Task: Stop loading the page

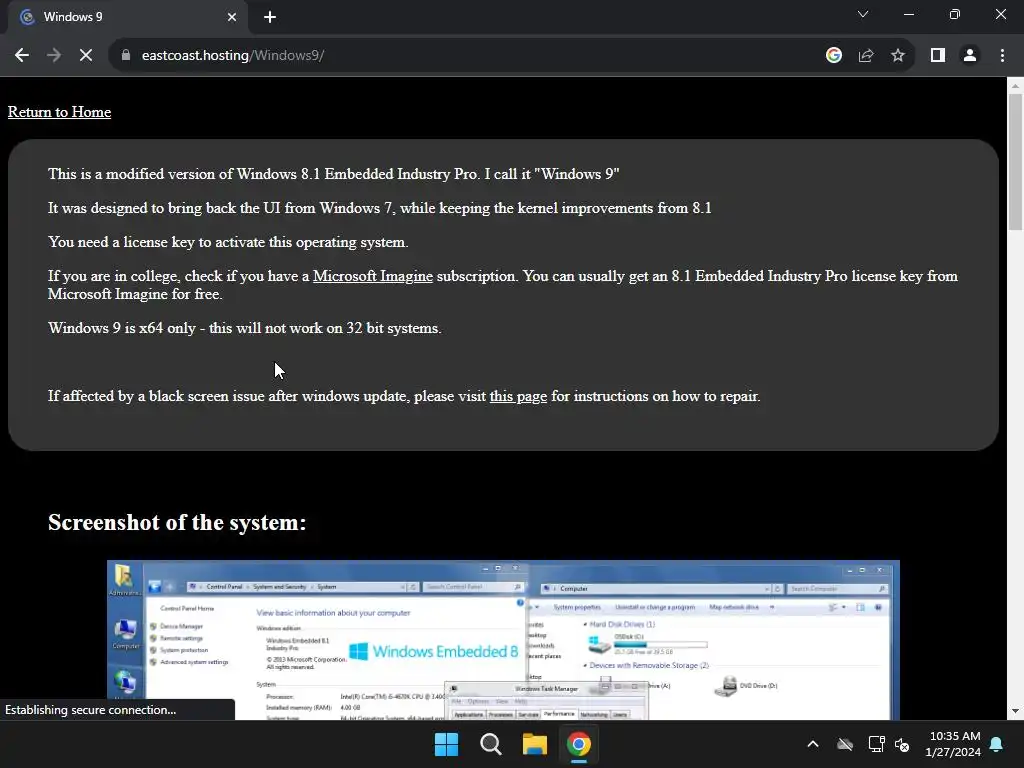Action: (86, 56)
